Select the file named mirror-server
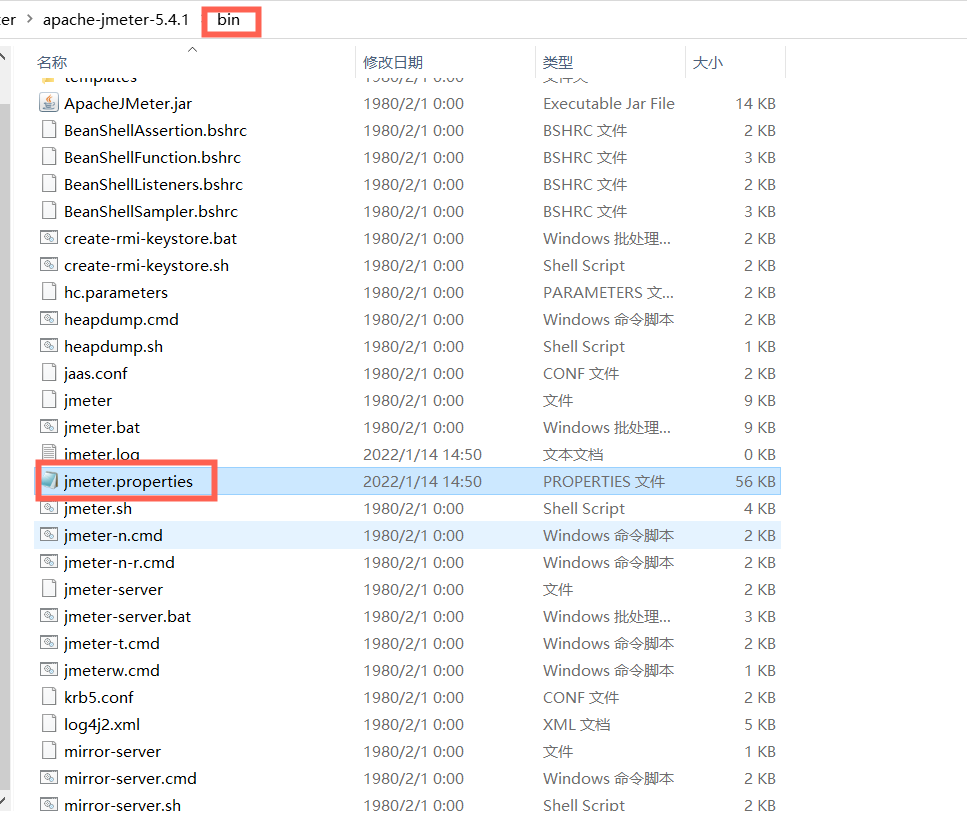967x821 pixels. [112, 751]
